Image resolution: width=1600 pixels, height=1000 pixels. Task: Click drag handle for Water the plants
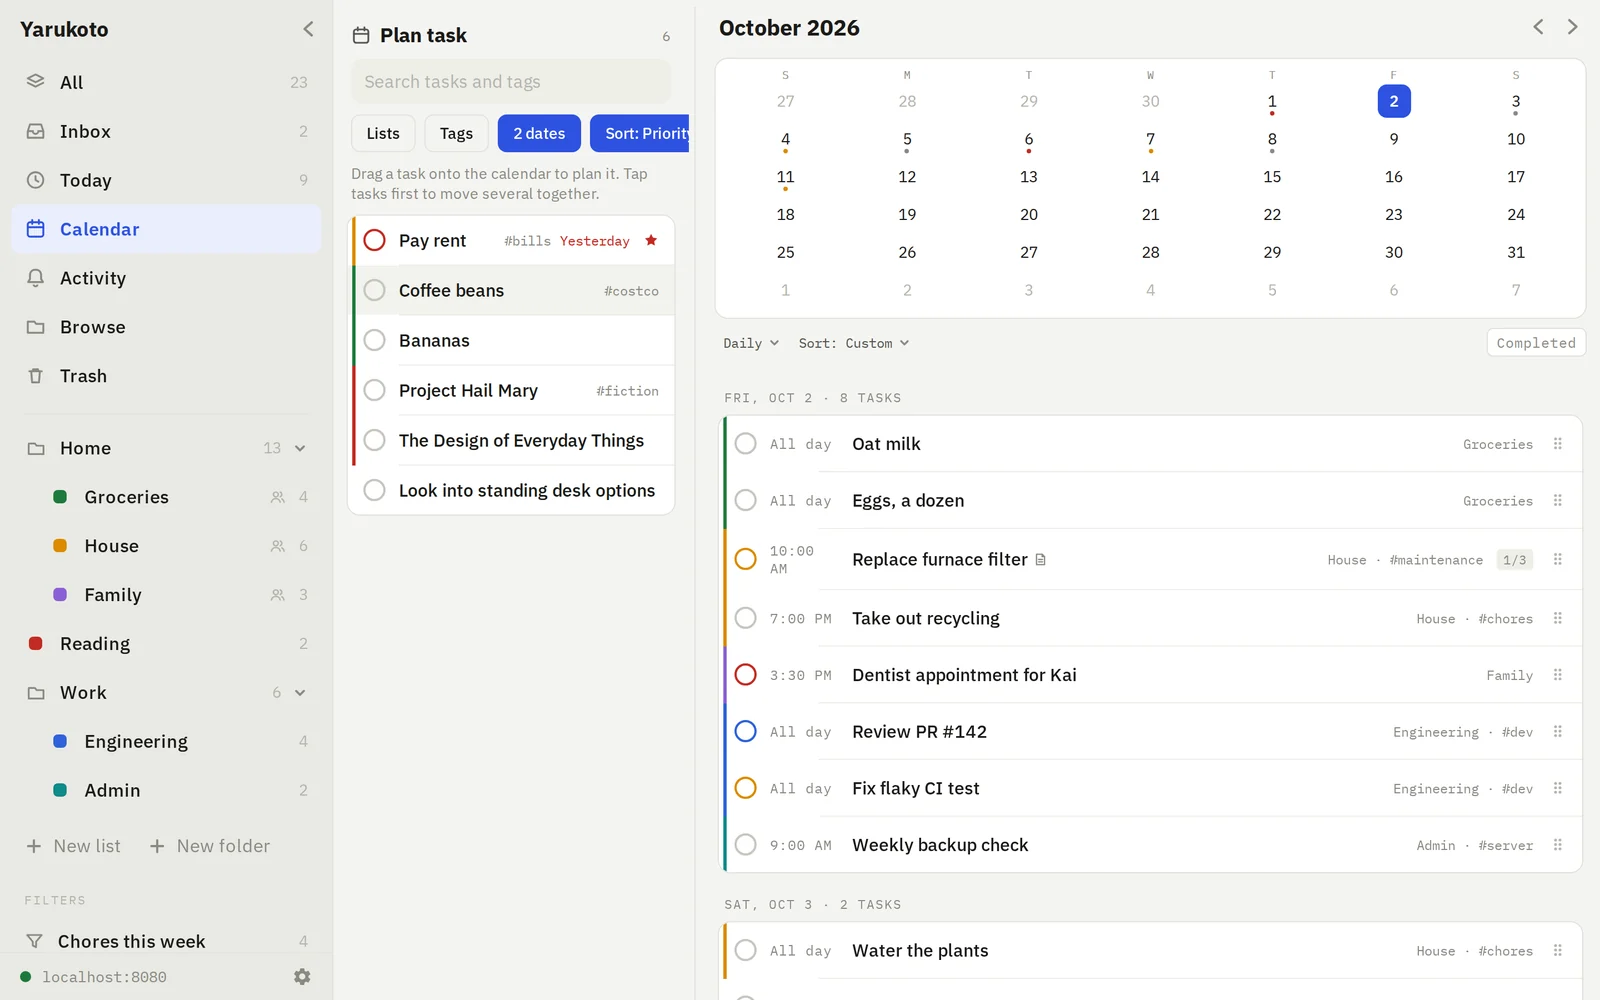point(1557,951)
